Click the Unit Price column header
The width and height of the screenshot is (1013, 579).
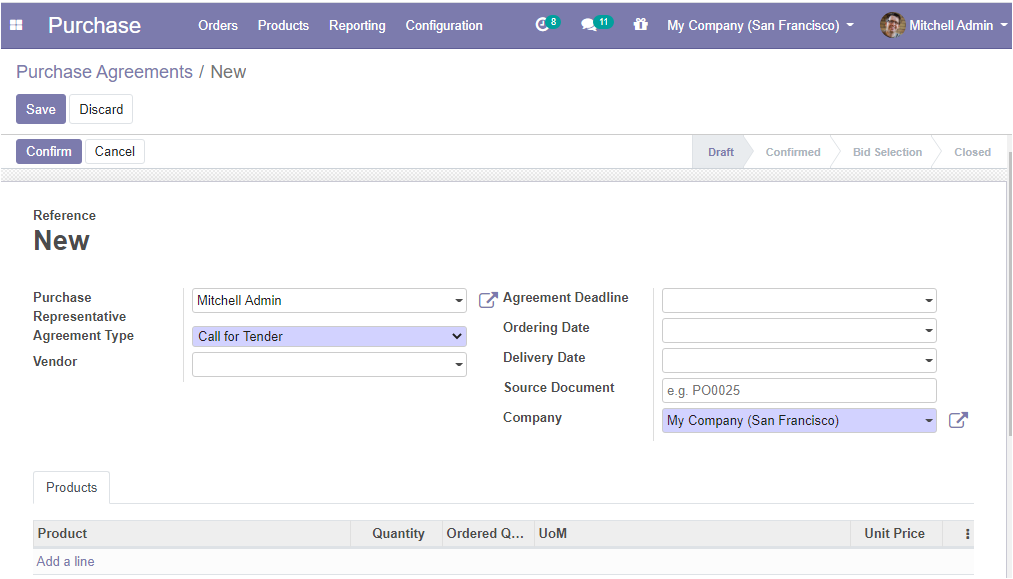tap(897, 534)
